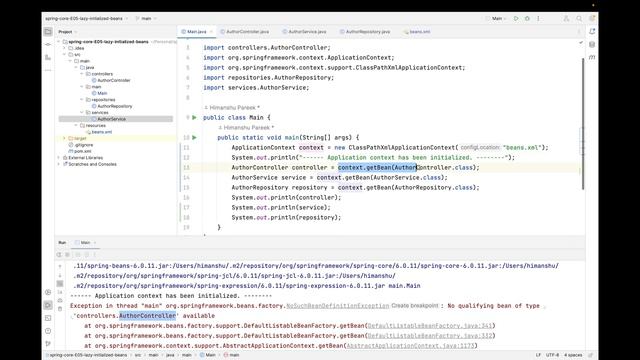
Task: Open AbstractApplicationContext.java:1173 link
Action: (x=410, y=346)
